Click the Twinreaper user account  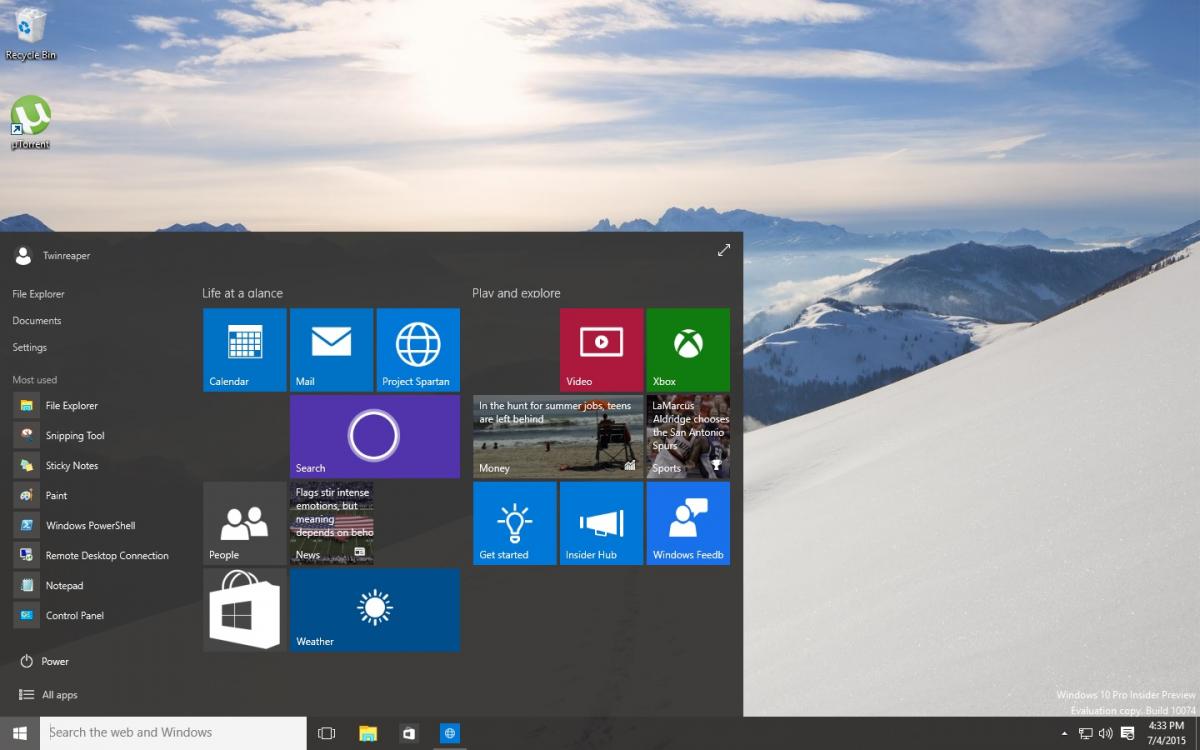click(x=53, y=256)
